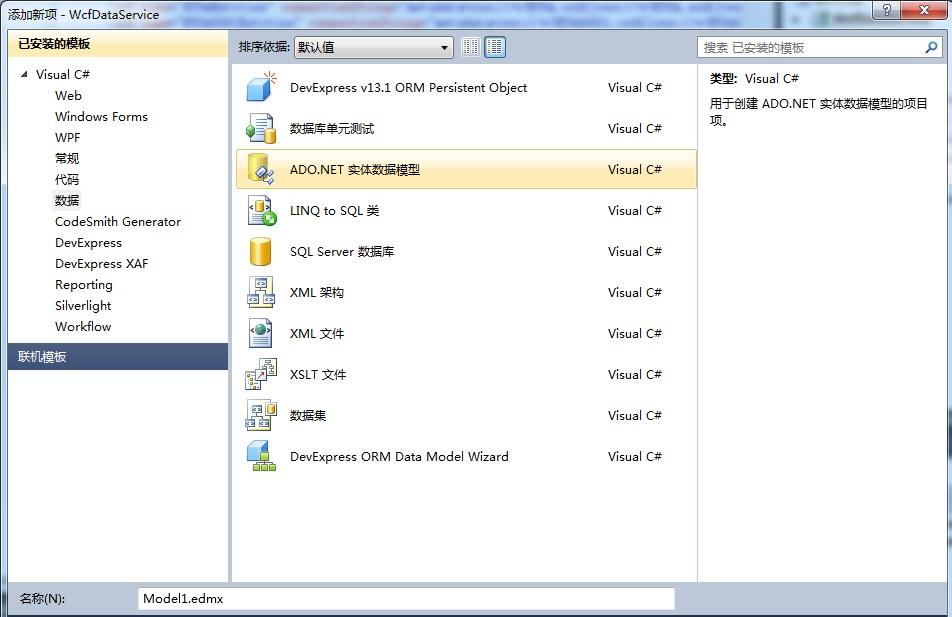This screenshot has width=952, height=617.
Task: Select the 数据集 template name
Action: [308, 415]
